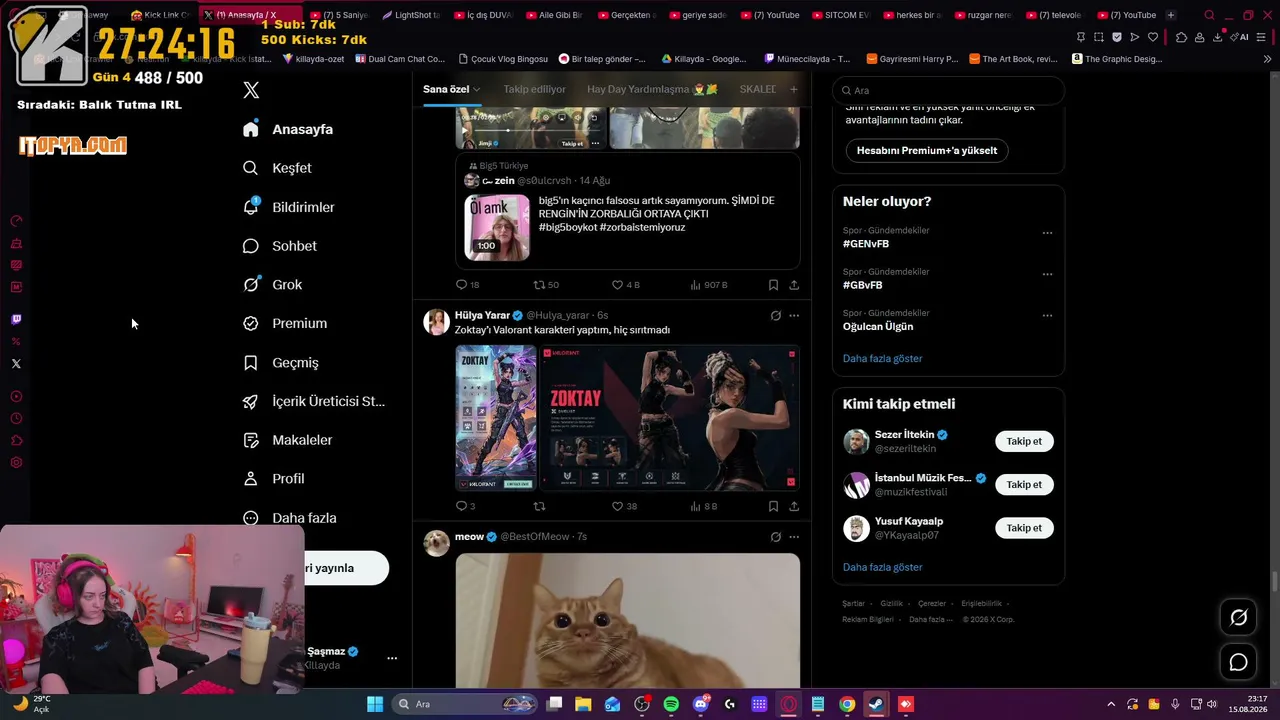Open more options on meow's post
The image size is (1280, 720).
click(x=794, y=537)
